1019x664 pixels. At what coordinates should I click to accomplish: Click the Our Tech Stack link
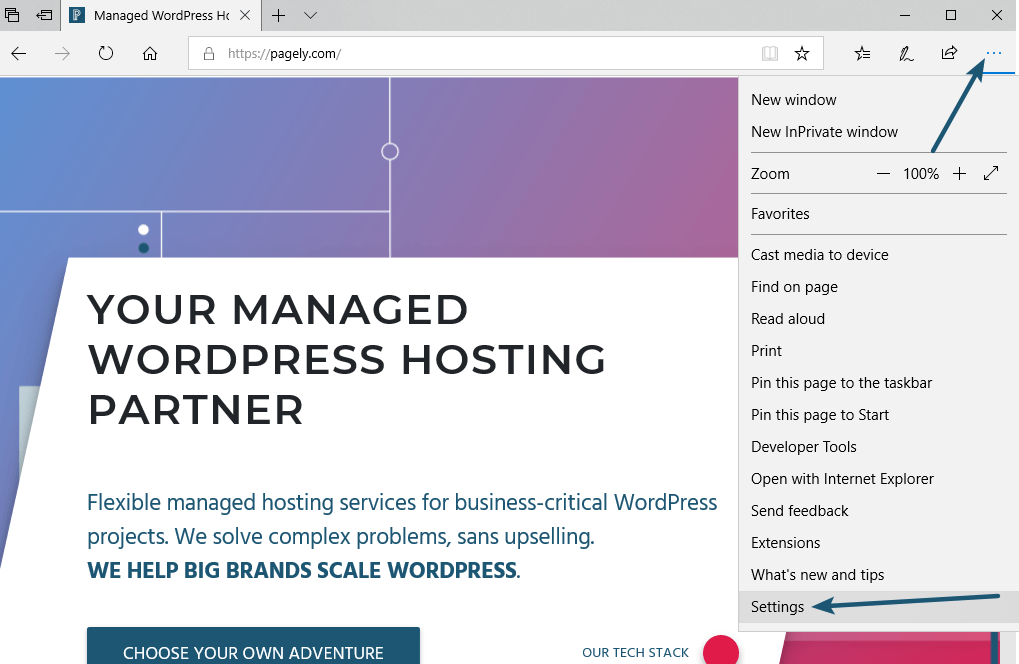pos(635,652)
